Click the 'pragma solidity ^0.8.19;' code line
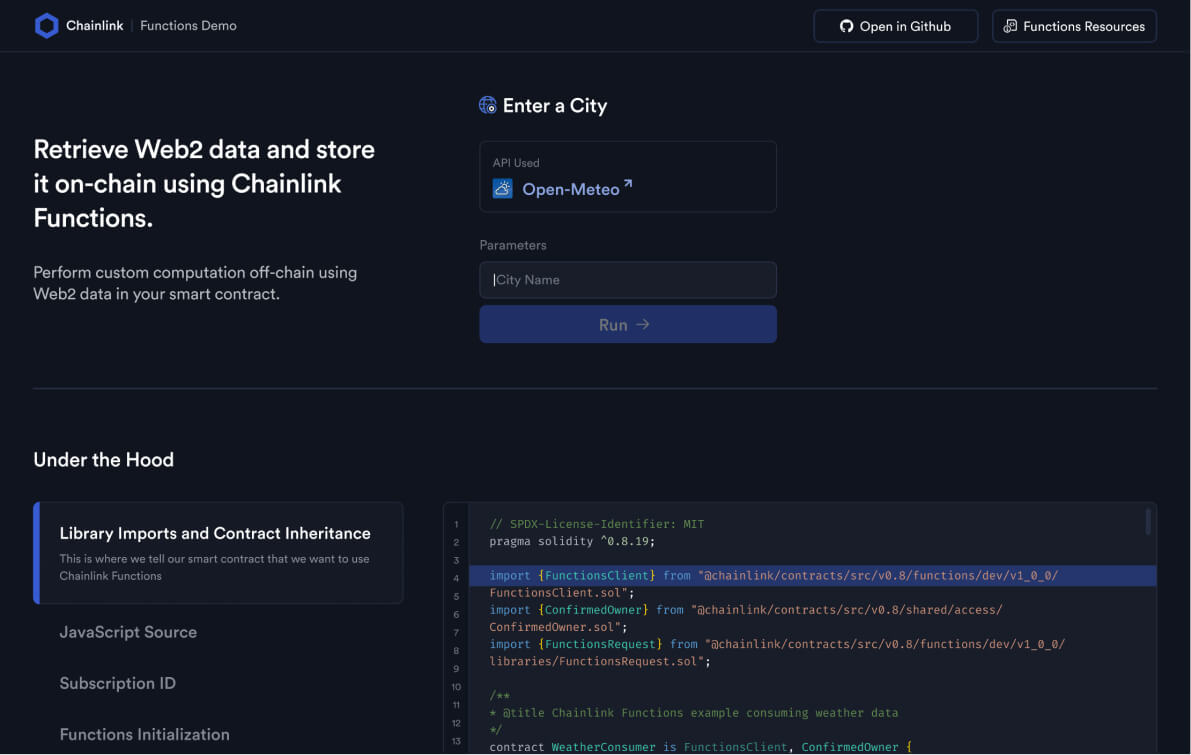Image resolution: width=1191 pixels, height=755 pixels. pyautogui.click(x=572, y=542)
